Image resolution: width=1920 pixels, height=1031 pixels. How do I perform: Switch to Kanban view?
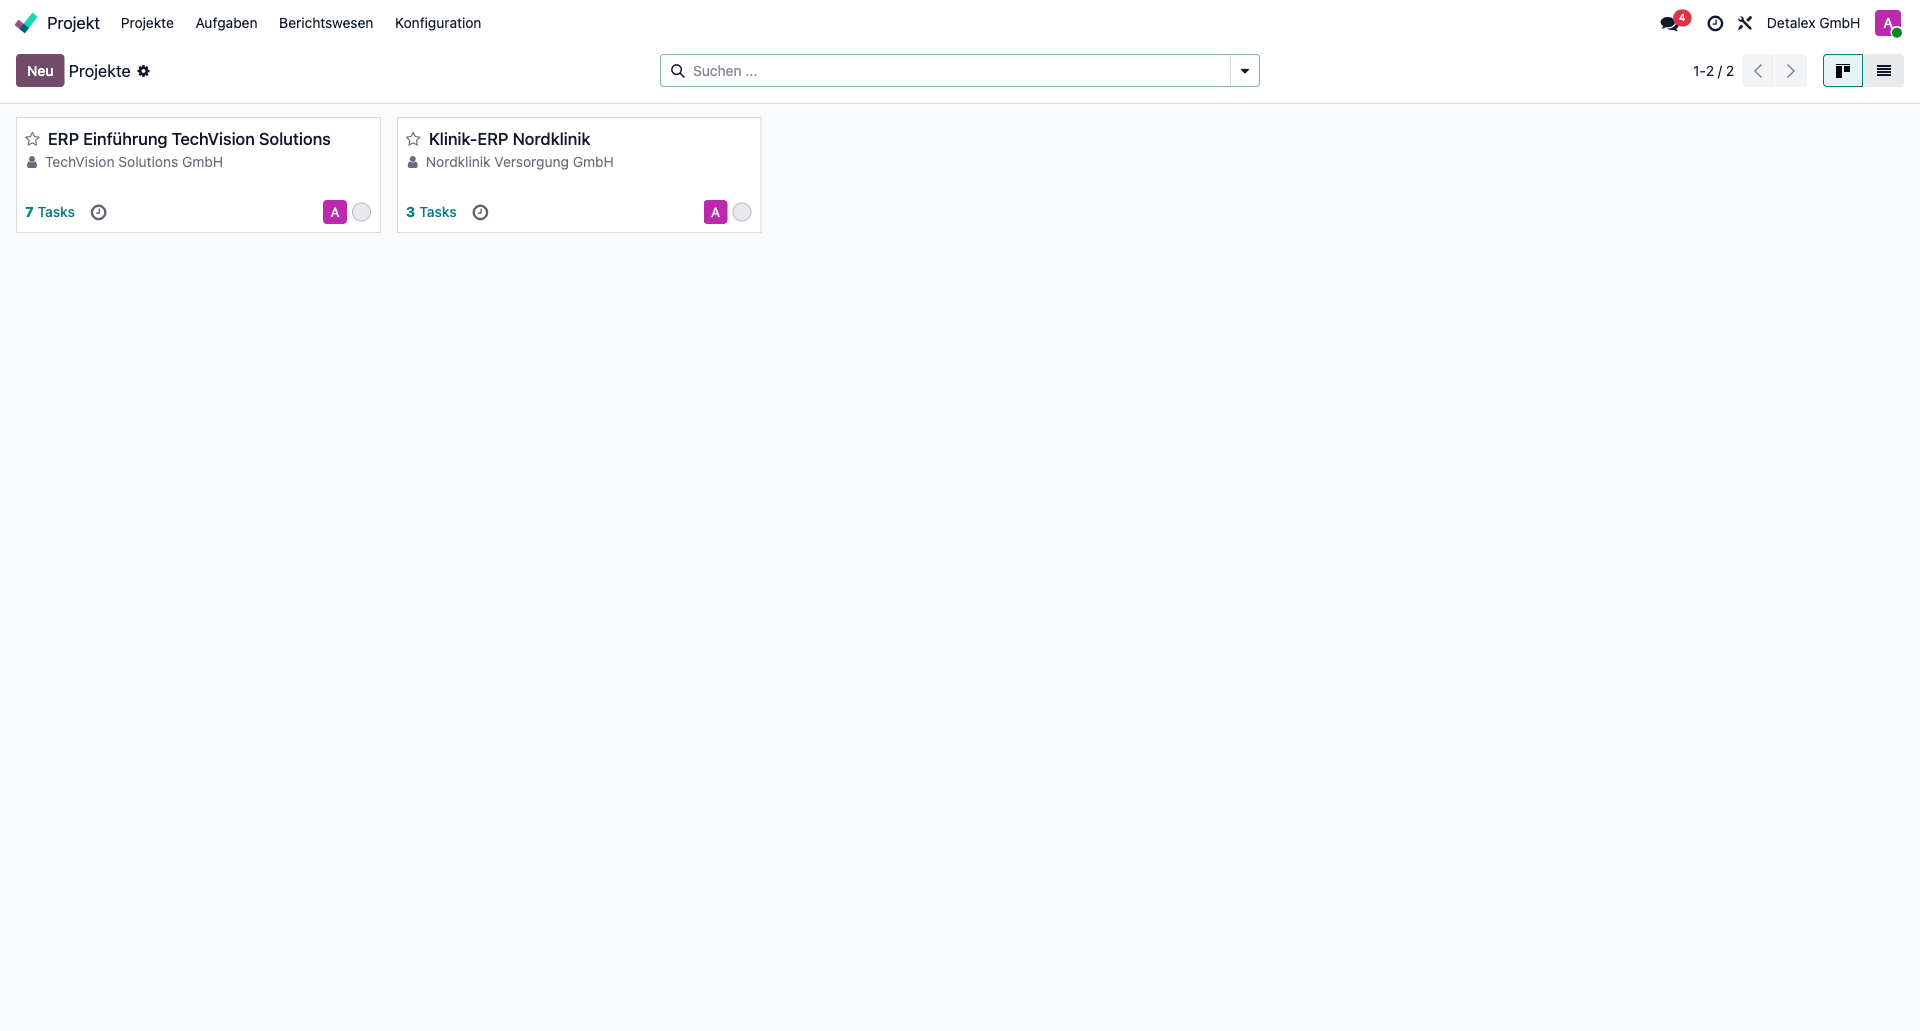pyautogui.click(x=1843, y=71)
